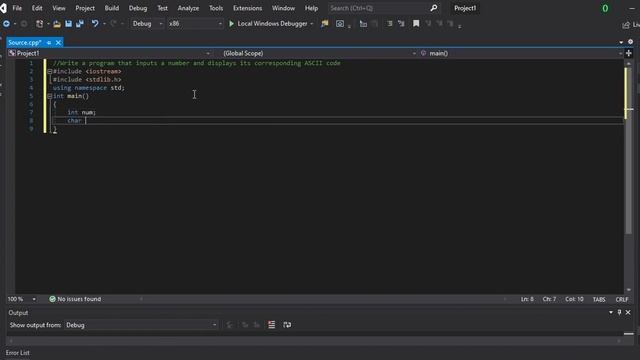Open the Edit menu

point(37,8)
